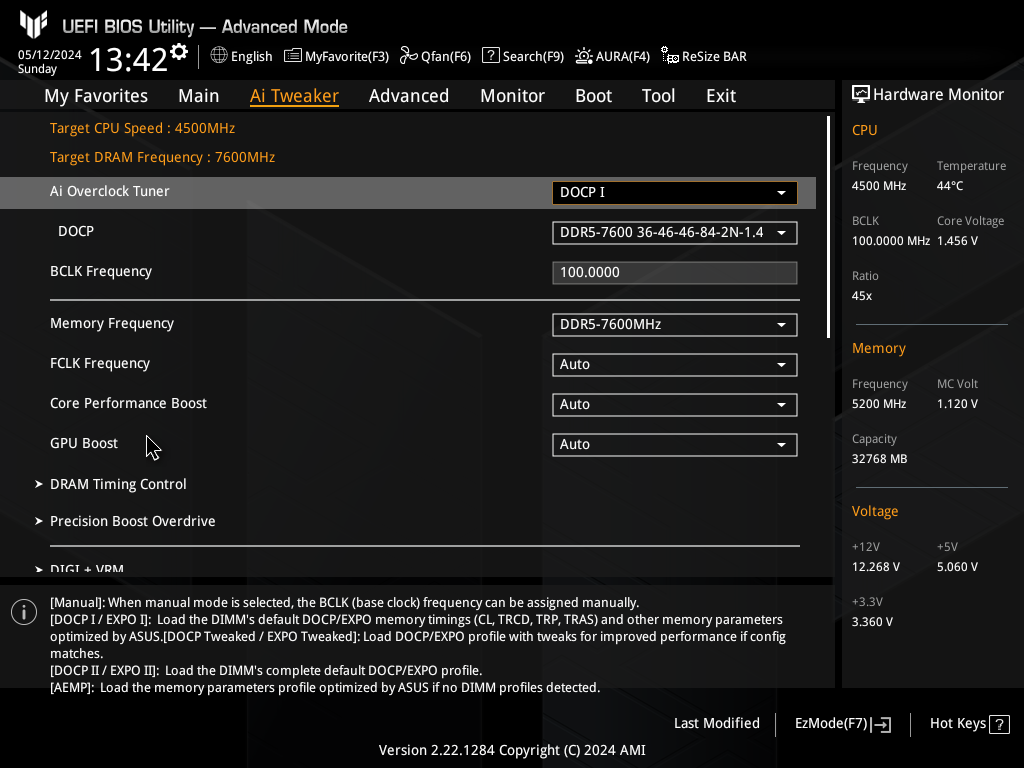Image resolution: width=1024 pixels, height=768 pixels.
Task: Open MyFavorite(F3) menu
Action: tap(336, 56)
